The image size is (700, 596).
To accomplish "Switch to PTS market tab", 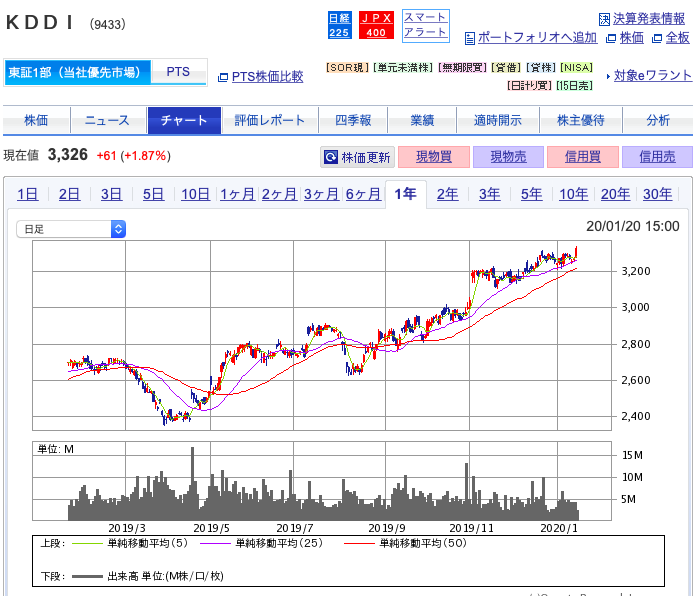I will (179, 72).
